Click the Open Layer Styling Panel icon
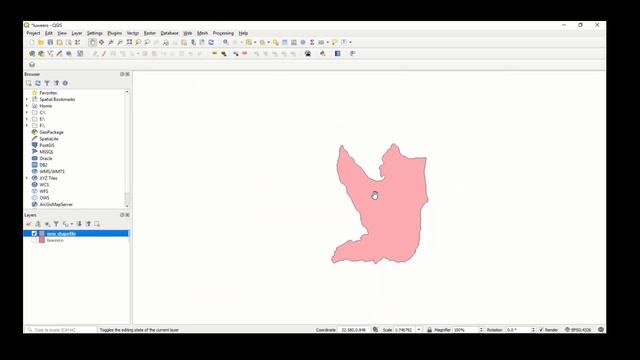Viewport: 640px width, 360px height. pos(29,224)
